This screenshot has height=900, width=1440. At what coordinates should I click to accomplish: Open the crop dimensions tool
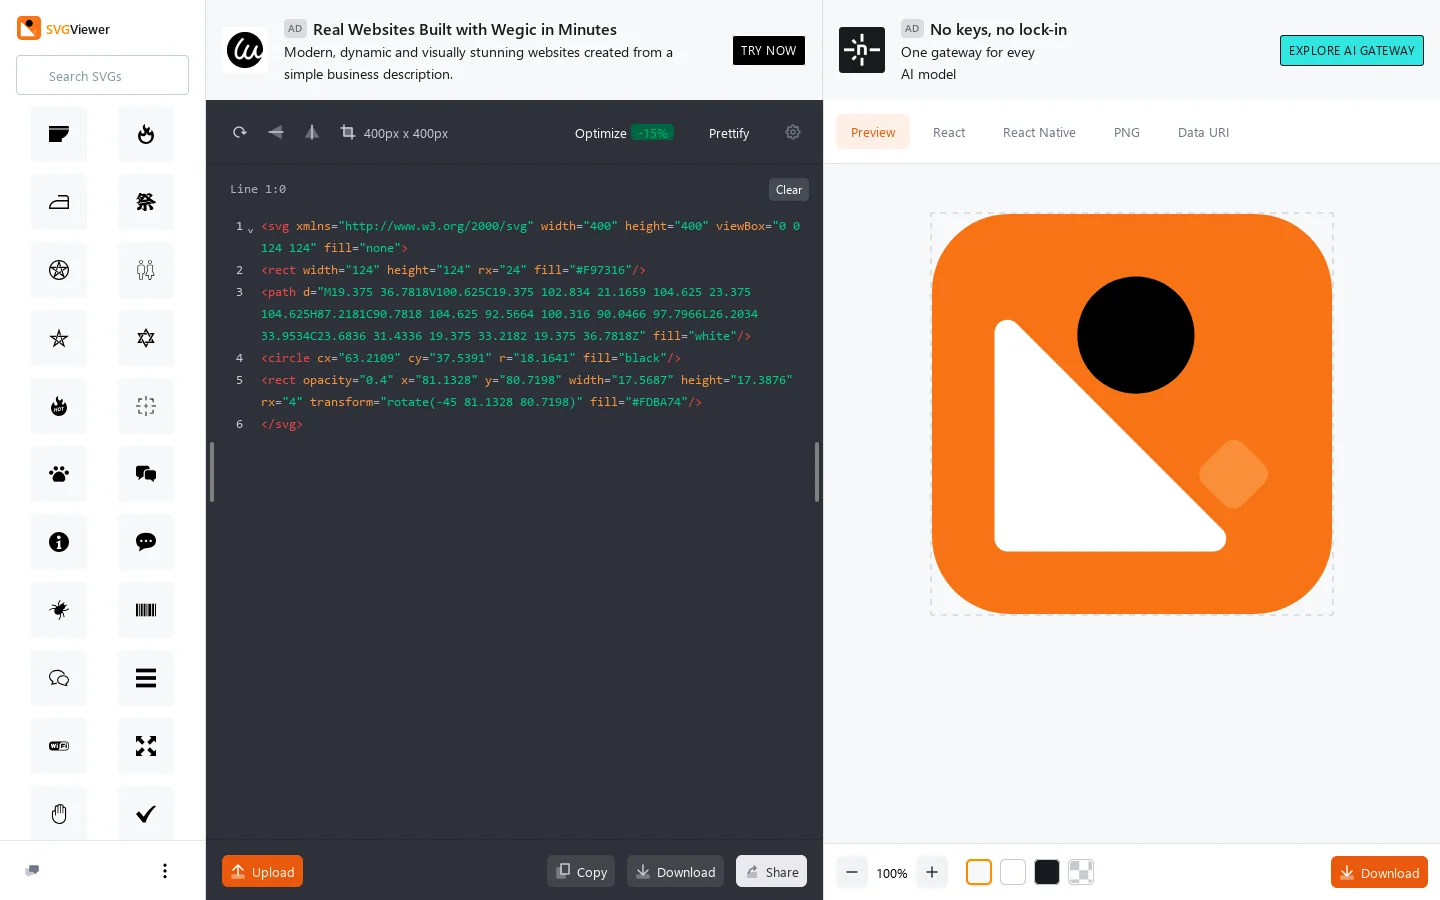pos(394,133)
